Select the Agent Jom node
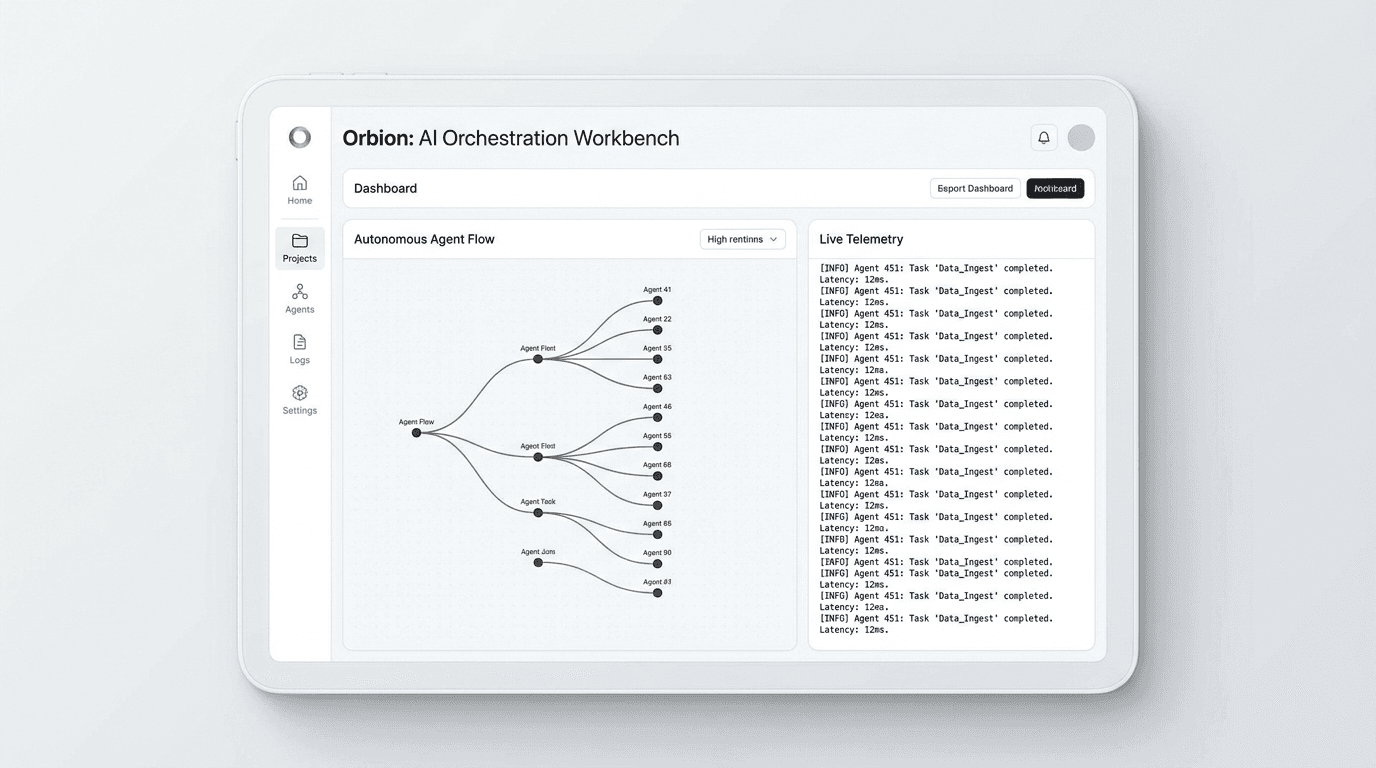1376x768 pixels. coord(538,563)
